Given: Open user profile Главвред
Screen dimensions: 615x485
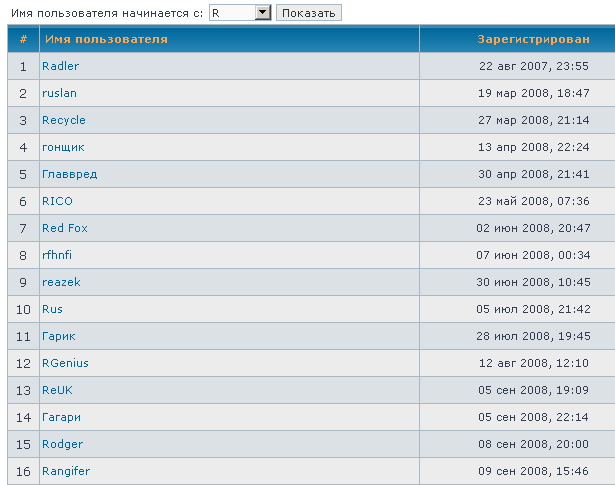Looking at the screenshot, I should tap(70, 174).
